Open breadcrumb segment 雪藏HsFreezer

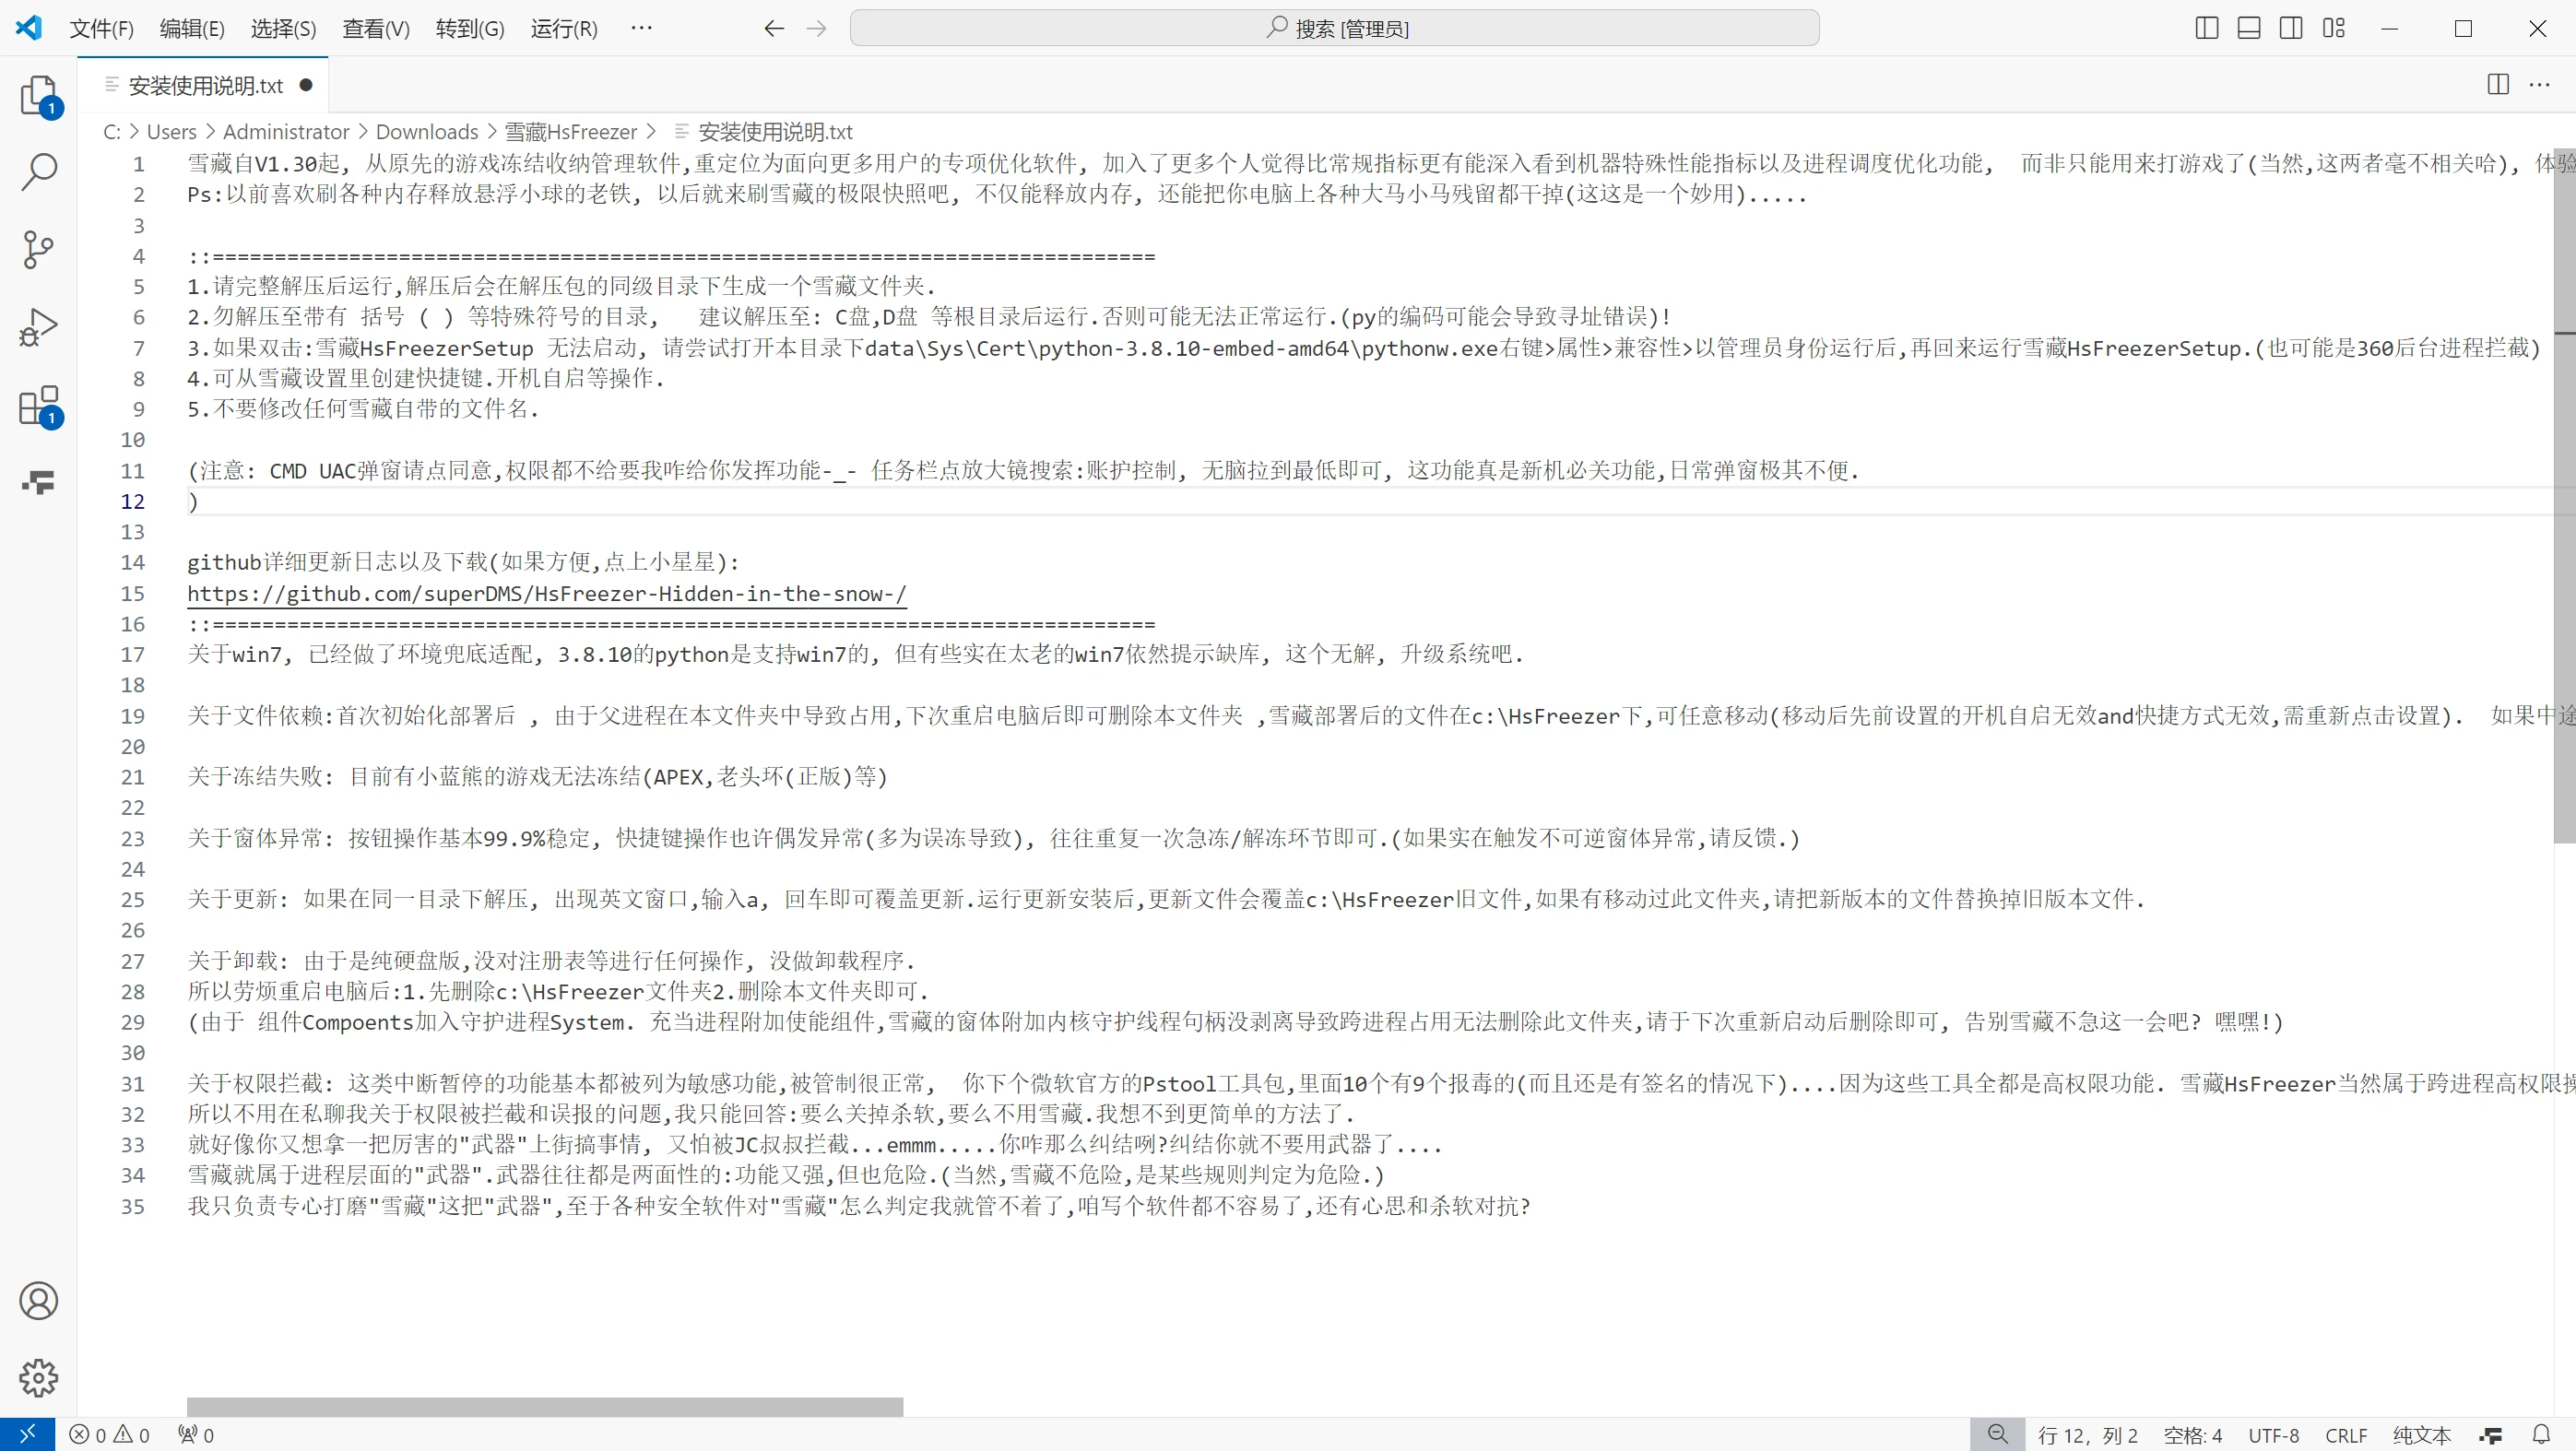570,131
